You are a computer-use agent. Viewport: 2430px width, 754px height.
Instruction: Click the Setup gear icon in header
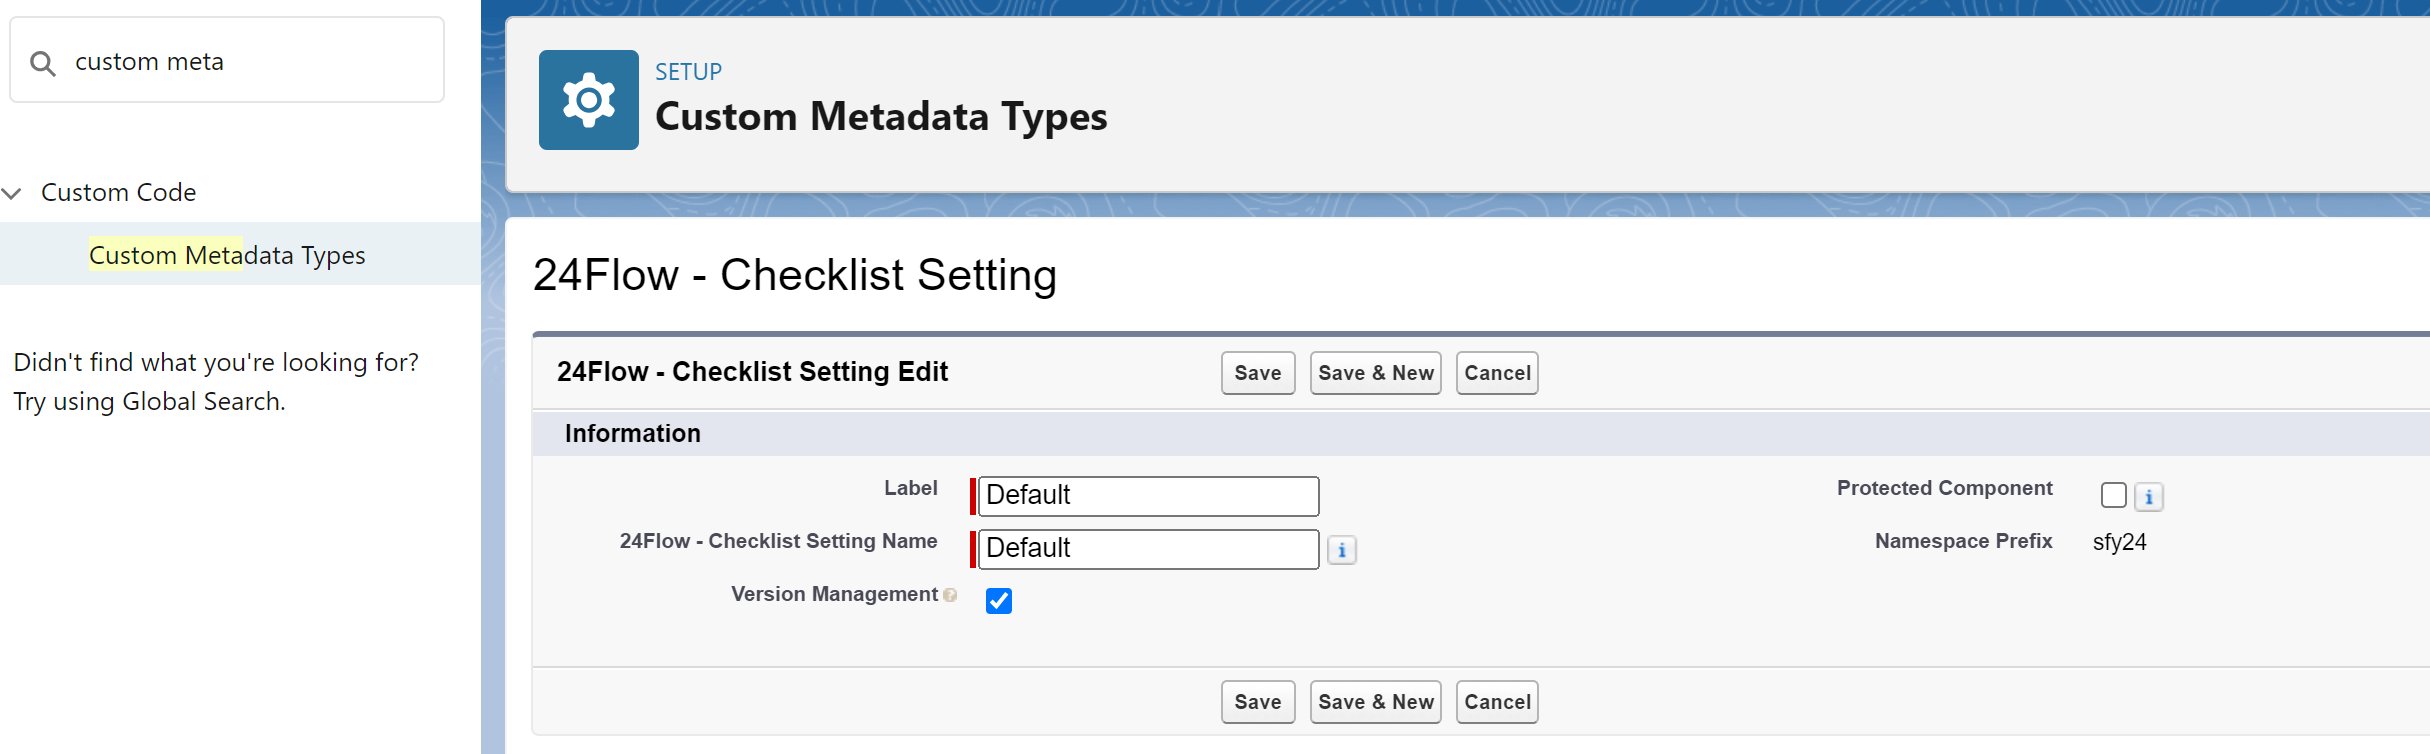coord(588,100)
